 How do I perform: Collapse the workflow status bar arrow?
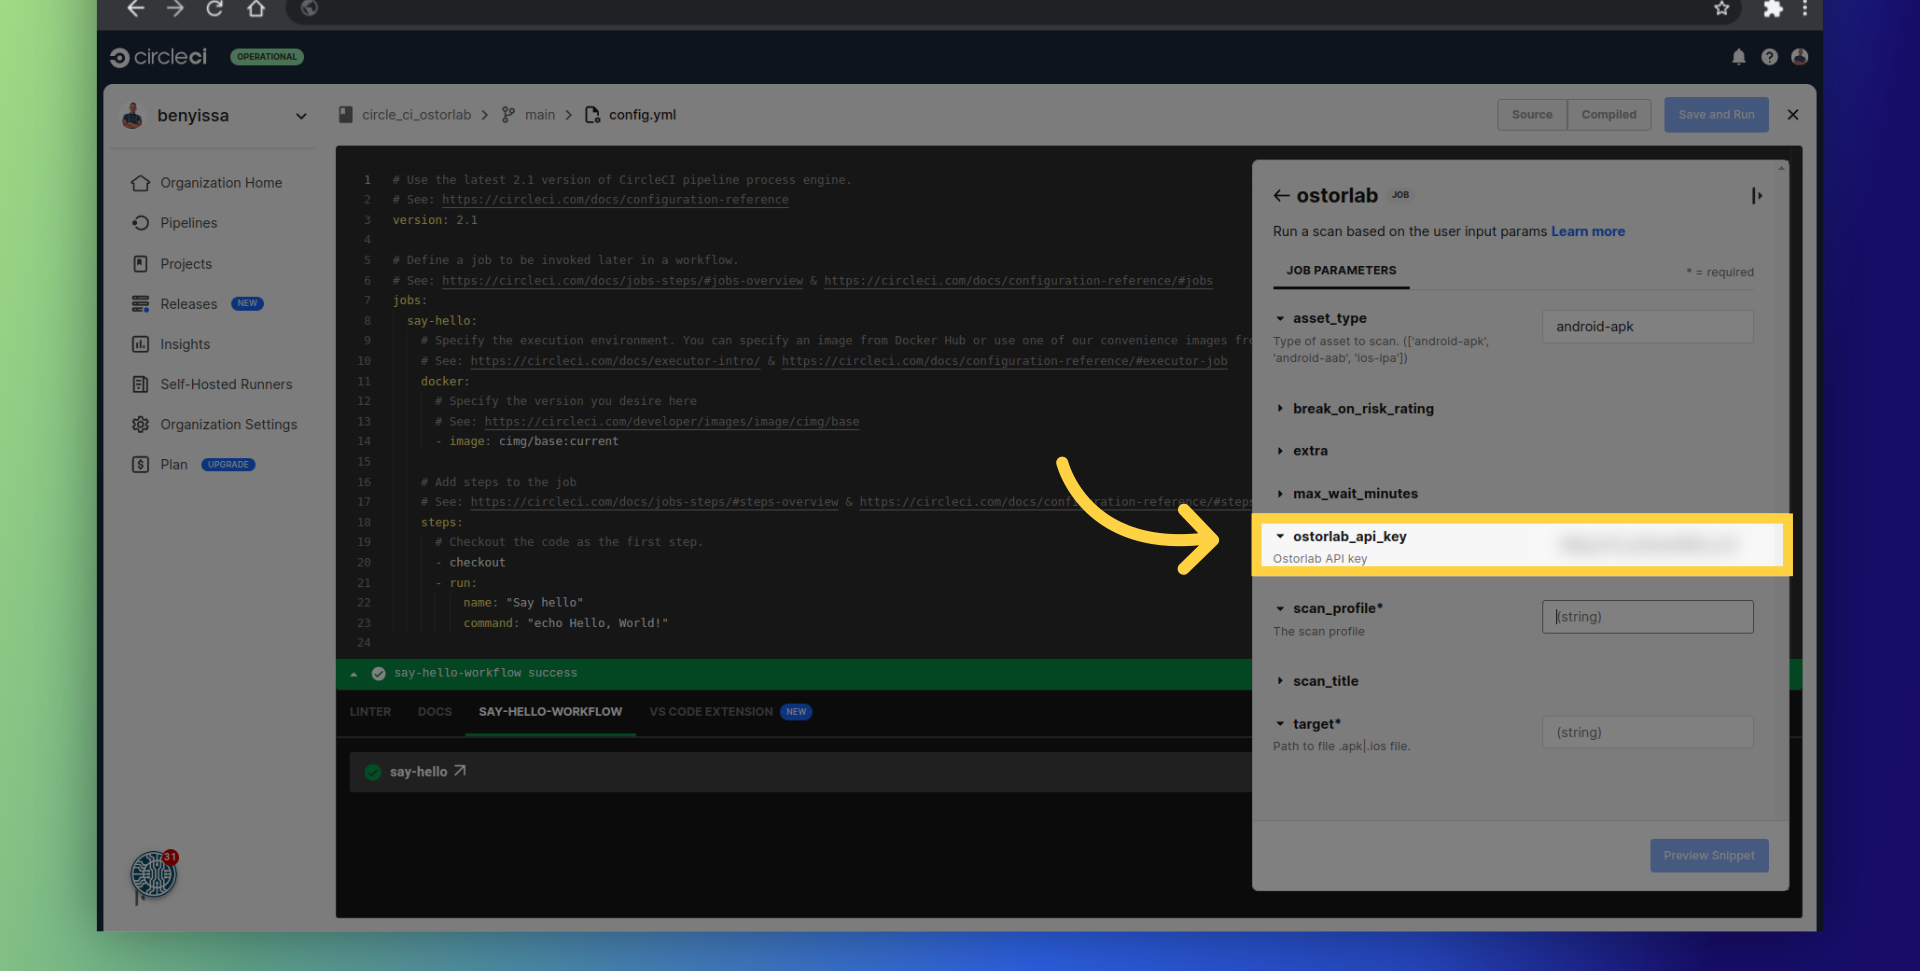[x=354, y=674]
